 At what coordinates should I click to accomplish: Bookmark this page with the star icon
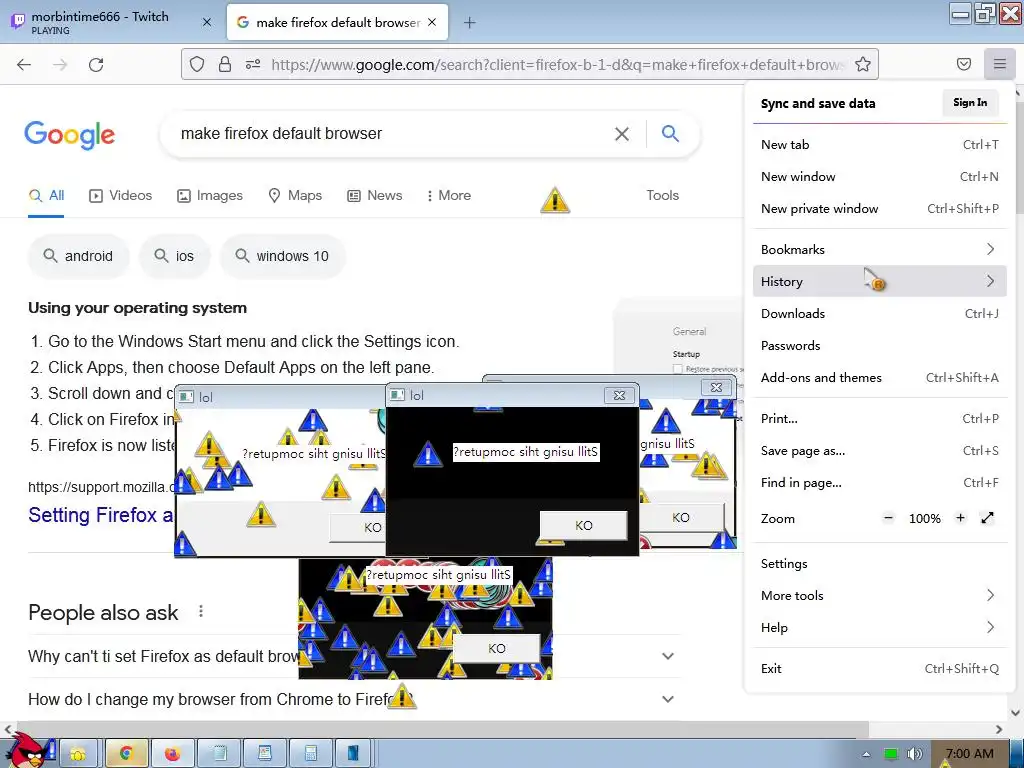coord(863,64)
